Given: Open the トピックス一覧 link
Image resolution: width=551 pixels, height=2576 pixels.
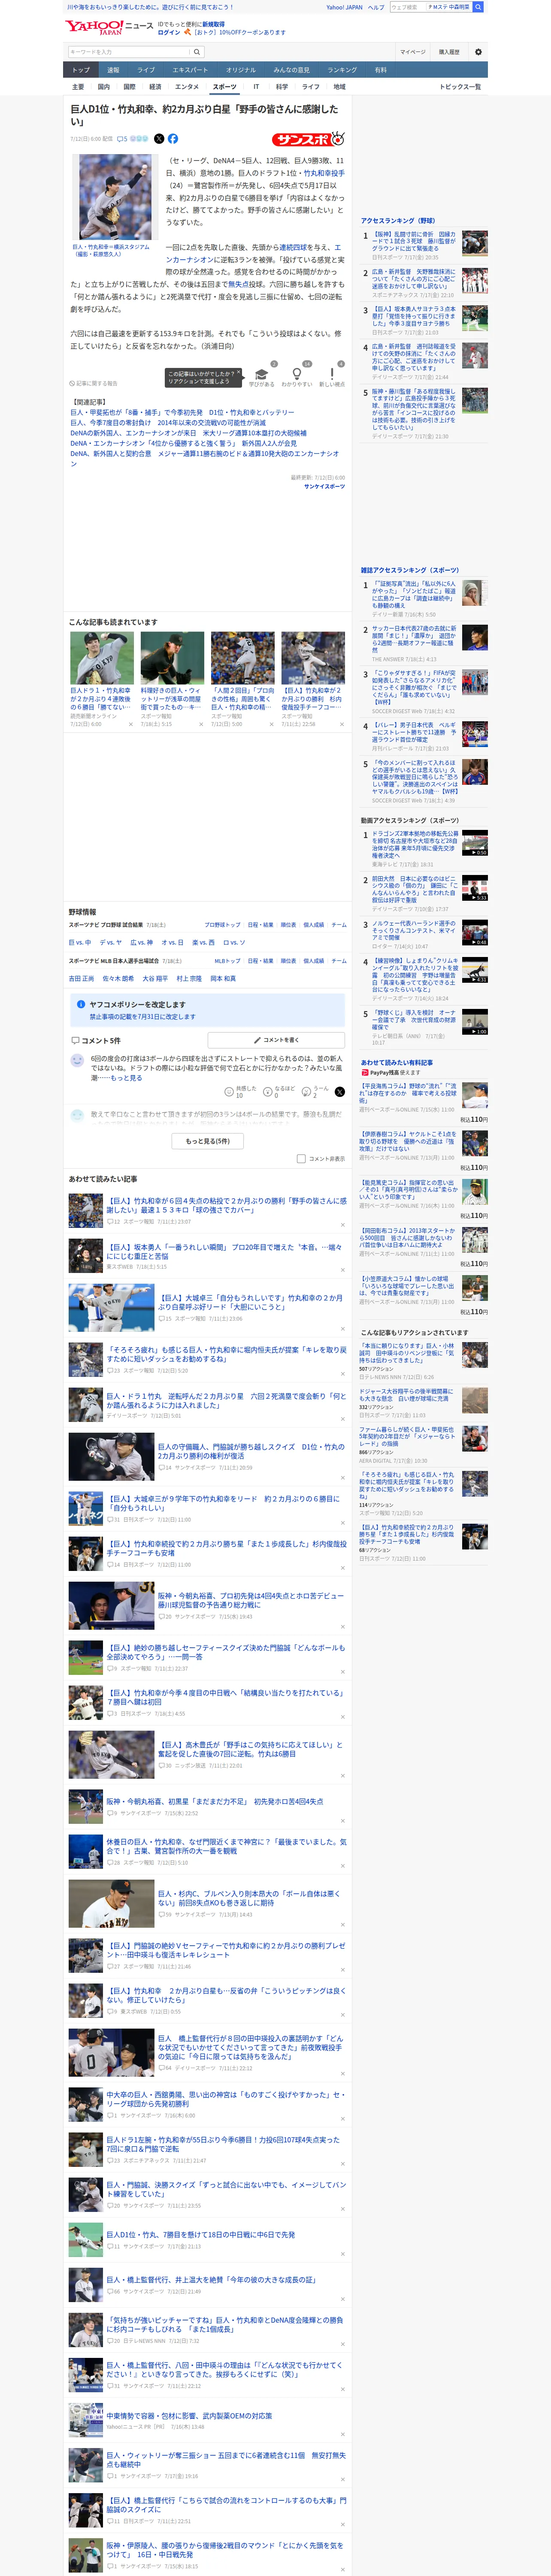Looking at the screenshot, I should coord(460,87).
